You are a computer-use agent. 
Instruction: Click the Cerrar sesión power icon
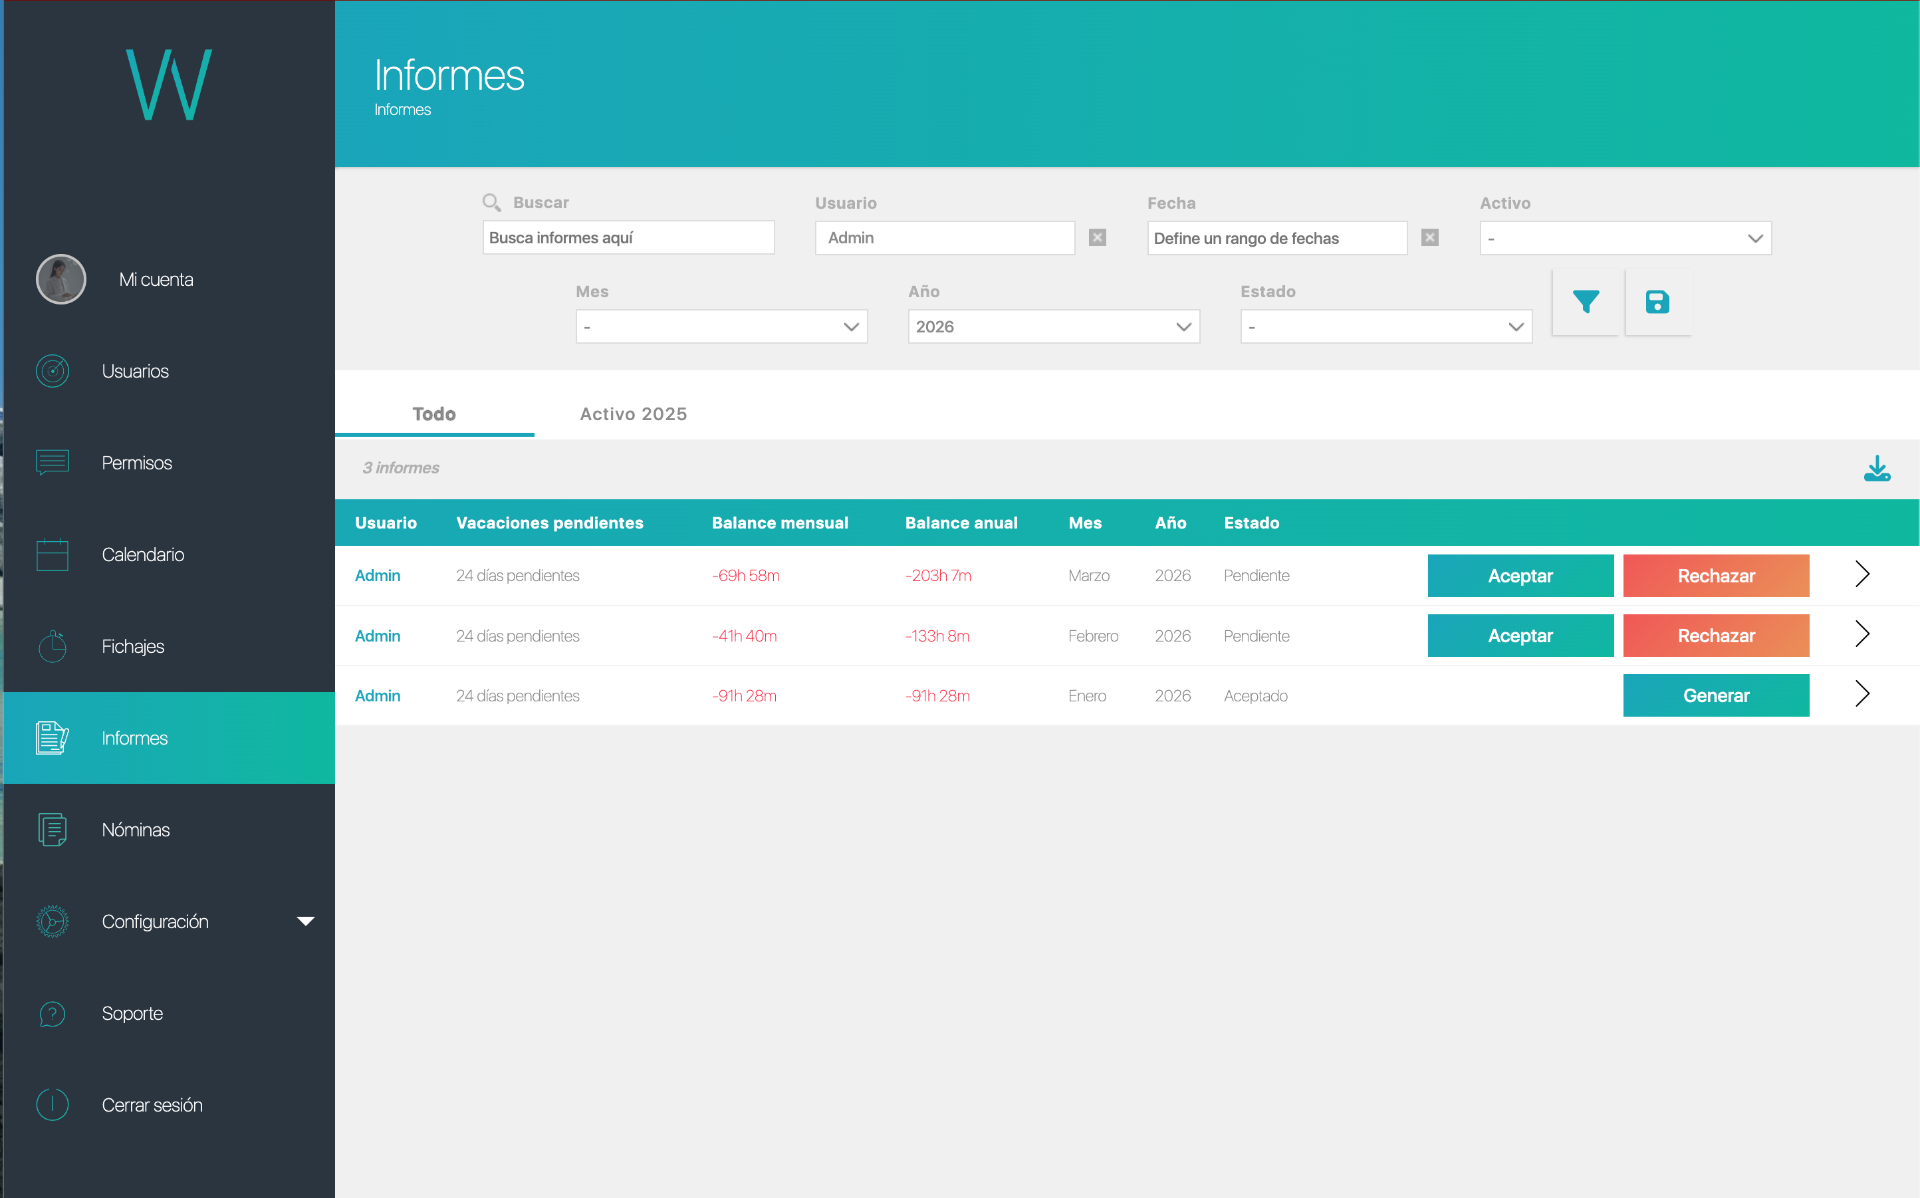point(52,1105)
